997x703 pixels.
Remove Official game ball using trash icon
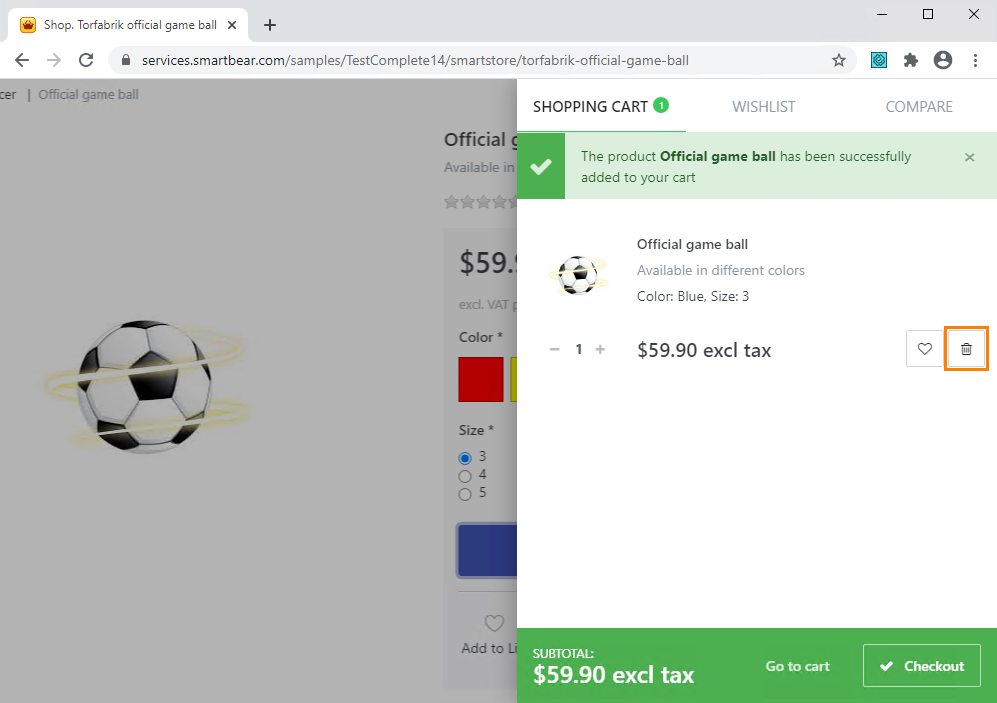click(965, 349)
